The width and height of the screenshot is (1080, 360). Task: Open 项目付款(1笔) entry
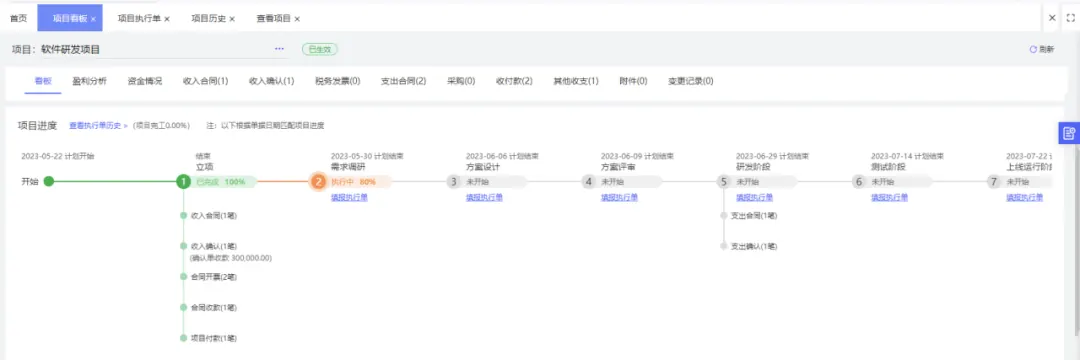click(214, 338)
